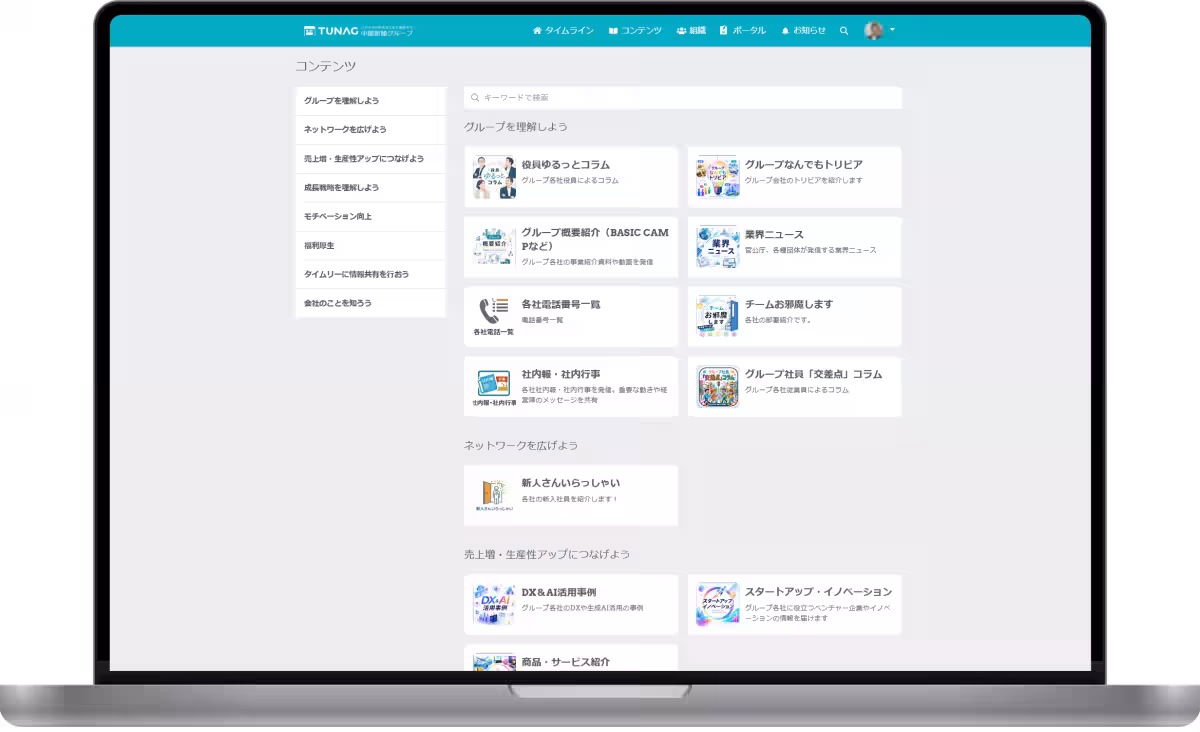Image resolution: width=1200 pixels, height=732 pixels.
Task: Click the スタートアップ・イノベーション thumbnail
Action: point(717,604)
